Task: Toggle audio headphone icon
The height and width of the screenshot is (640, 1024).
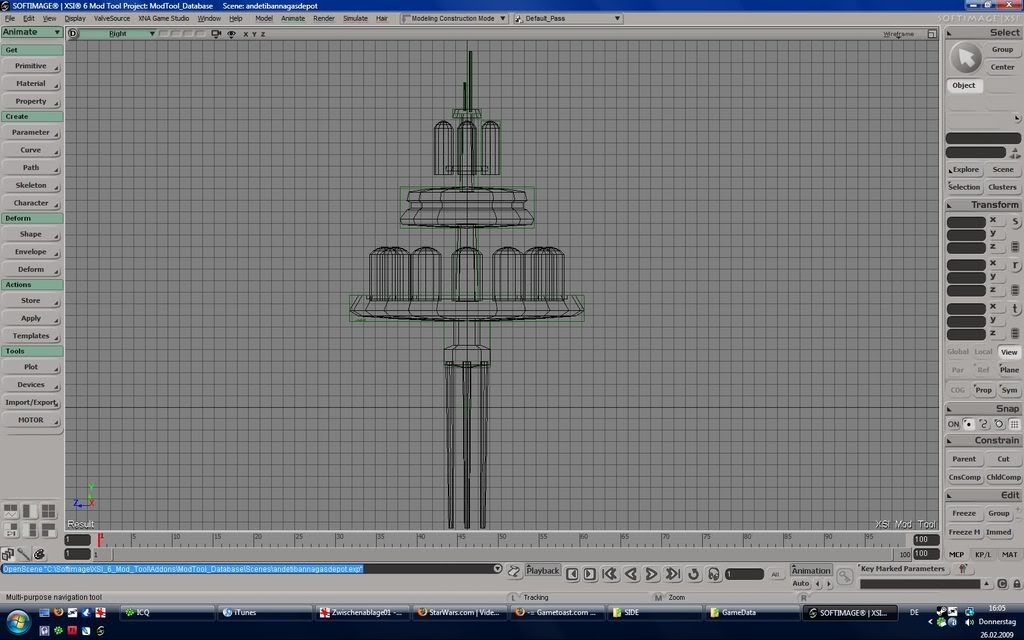Action: (x=713, y=574)
